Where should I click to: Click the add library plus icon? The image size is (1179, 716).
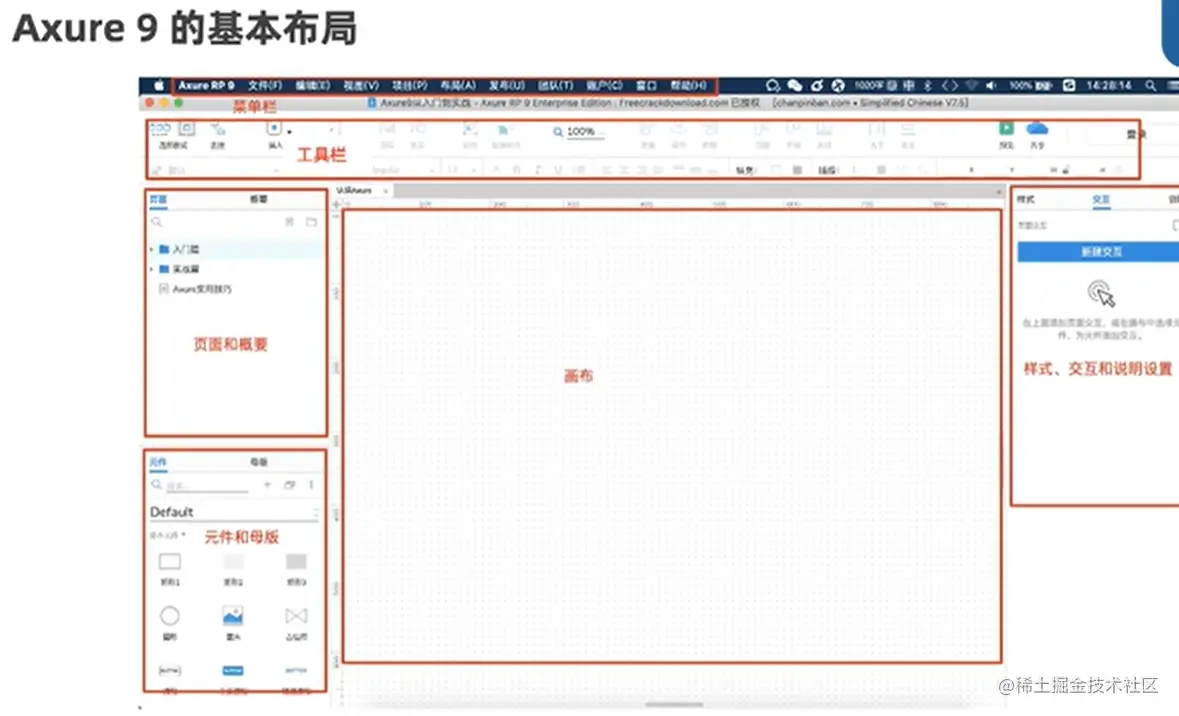coord(268,485)
